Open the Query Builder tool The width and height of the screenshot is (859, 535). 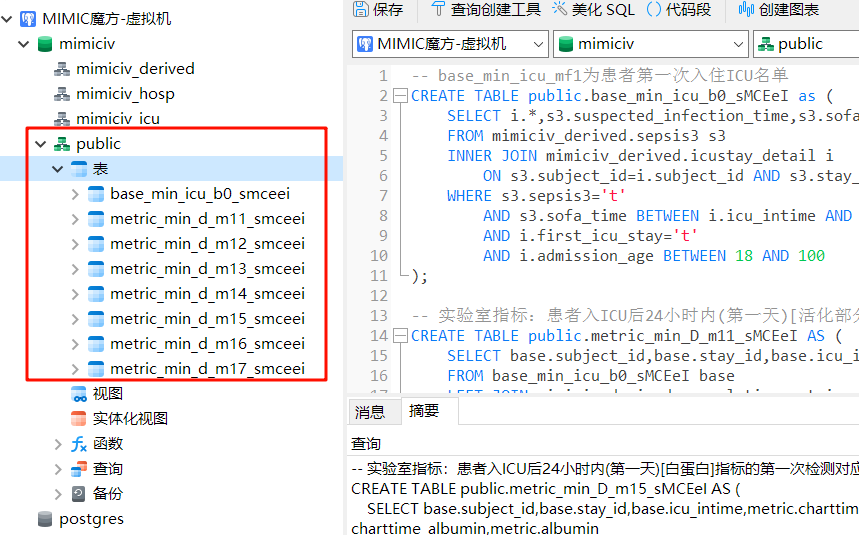439,9
